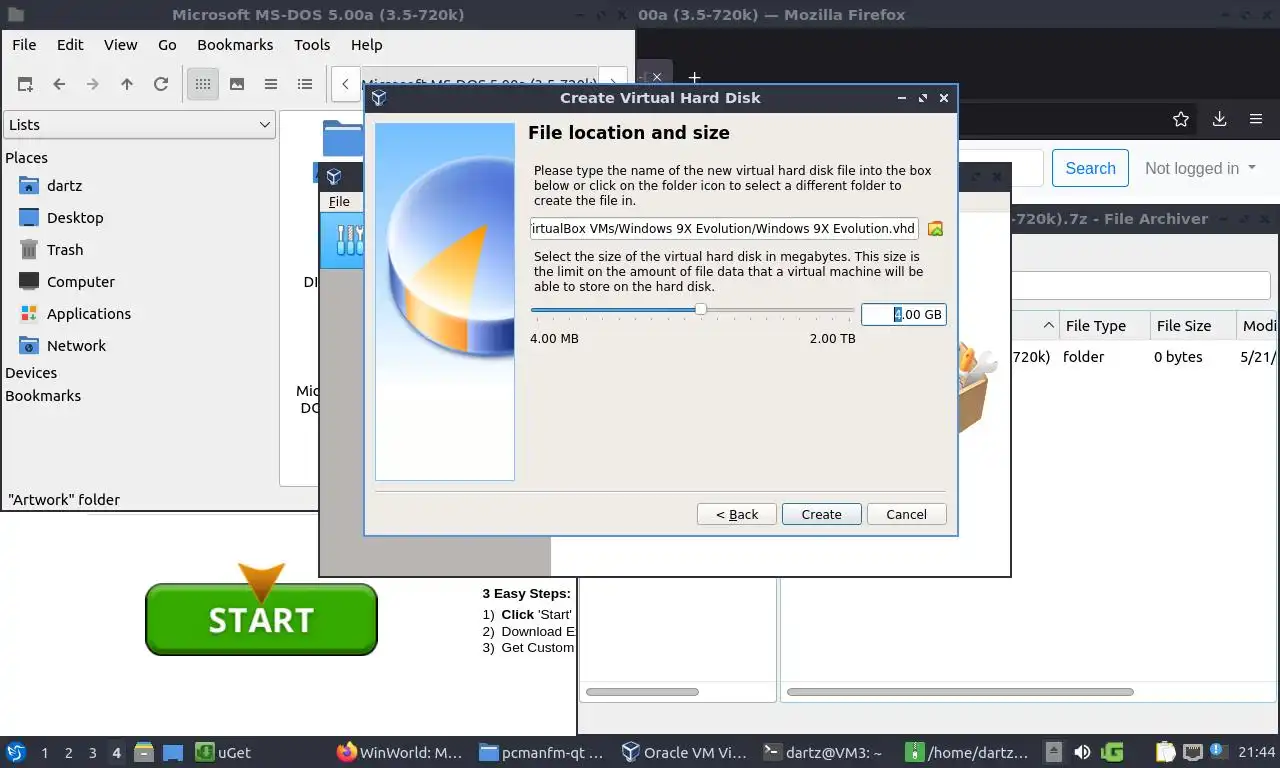
Task: Switch to /home/dartz archiver taskbar entry
Action: tap(966, 752)
